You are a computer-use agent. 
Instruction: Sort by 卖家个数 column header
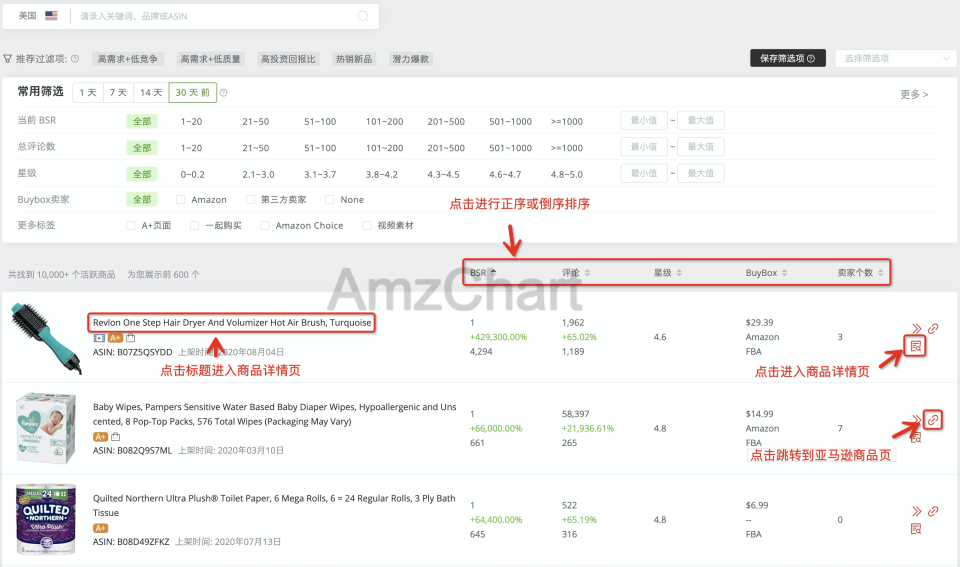tap(860, 272)
